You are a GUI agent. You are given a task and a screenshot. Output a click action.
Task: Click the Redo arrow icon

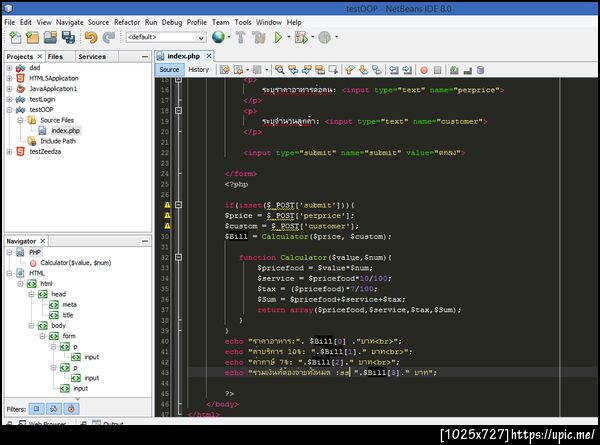tap(109, 37)
